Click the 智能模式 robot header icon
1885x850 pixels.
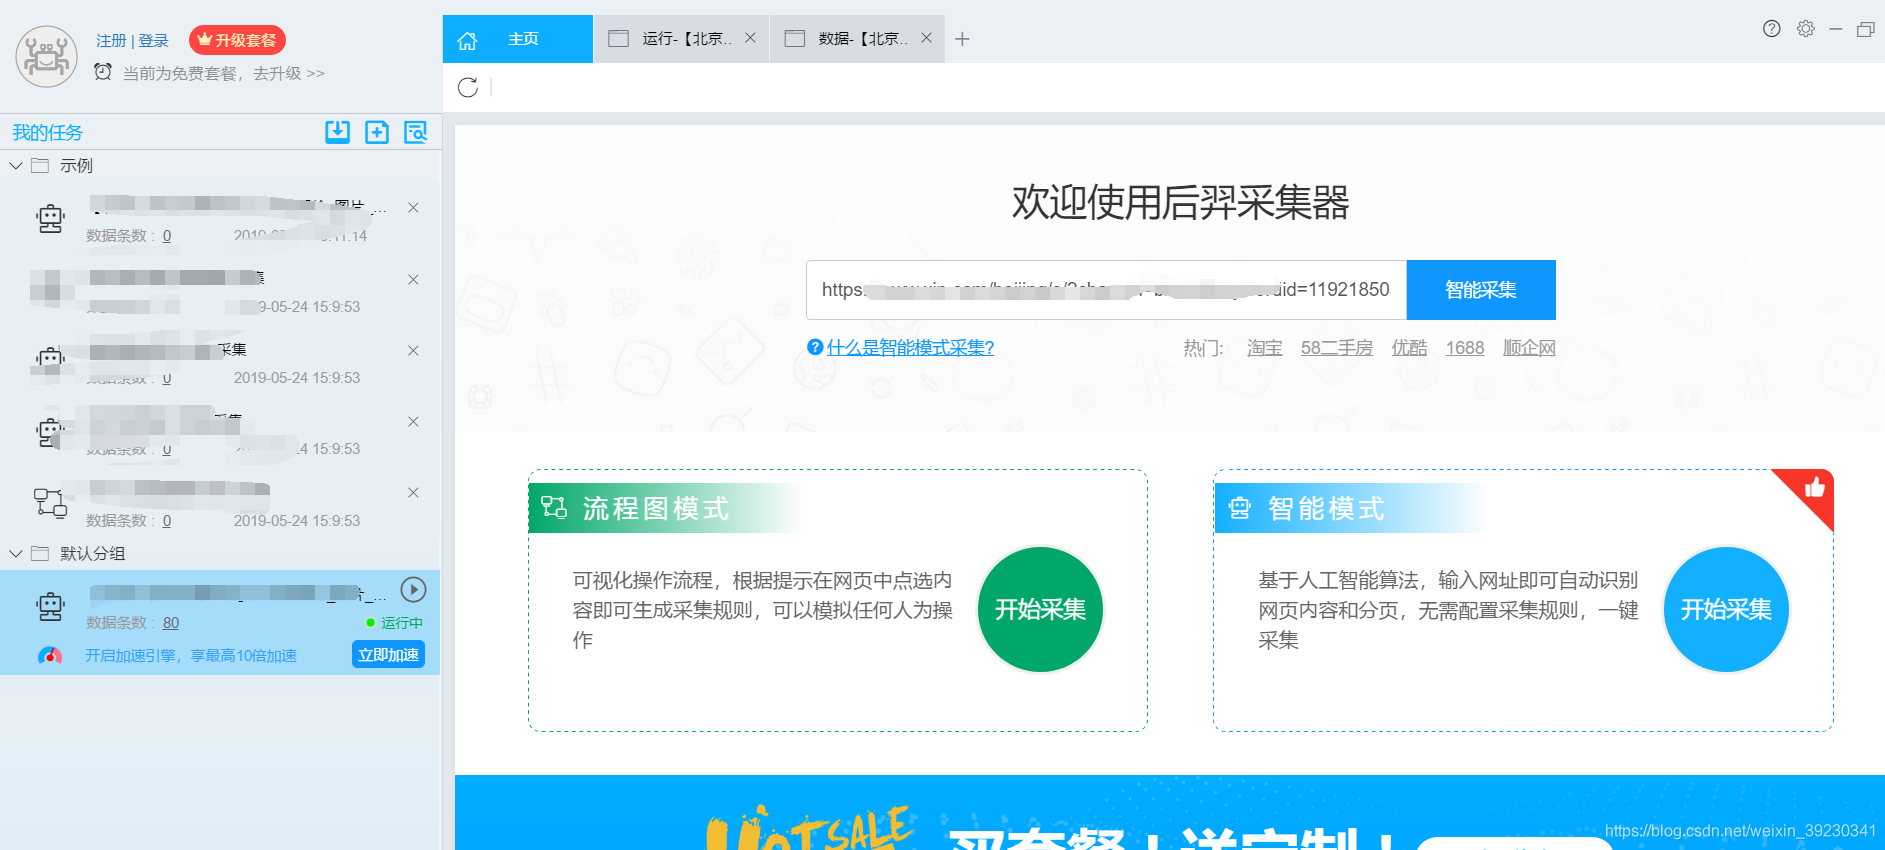1240,508
